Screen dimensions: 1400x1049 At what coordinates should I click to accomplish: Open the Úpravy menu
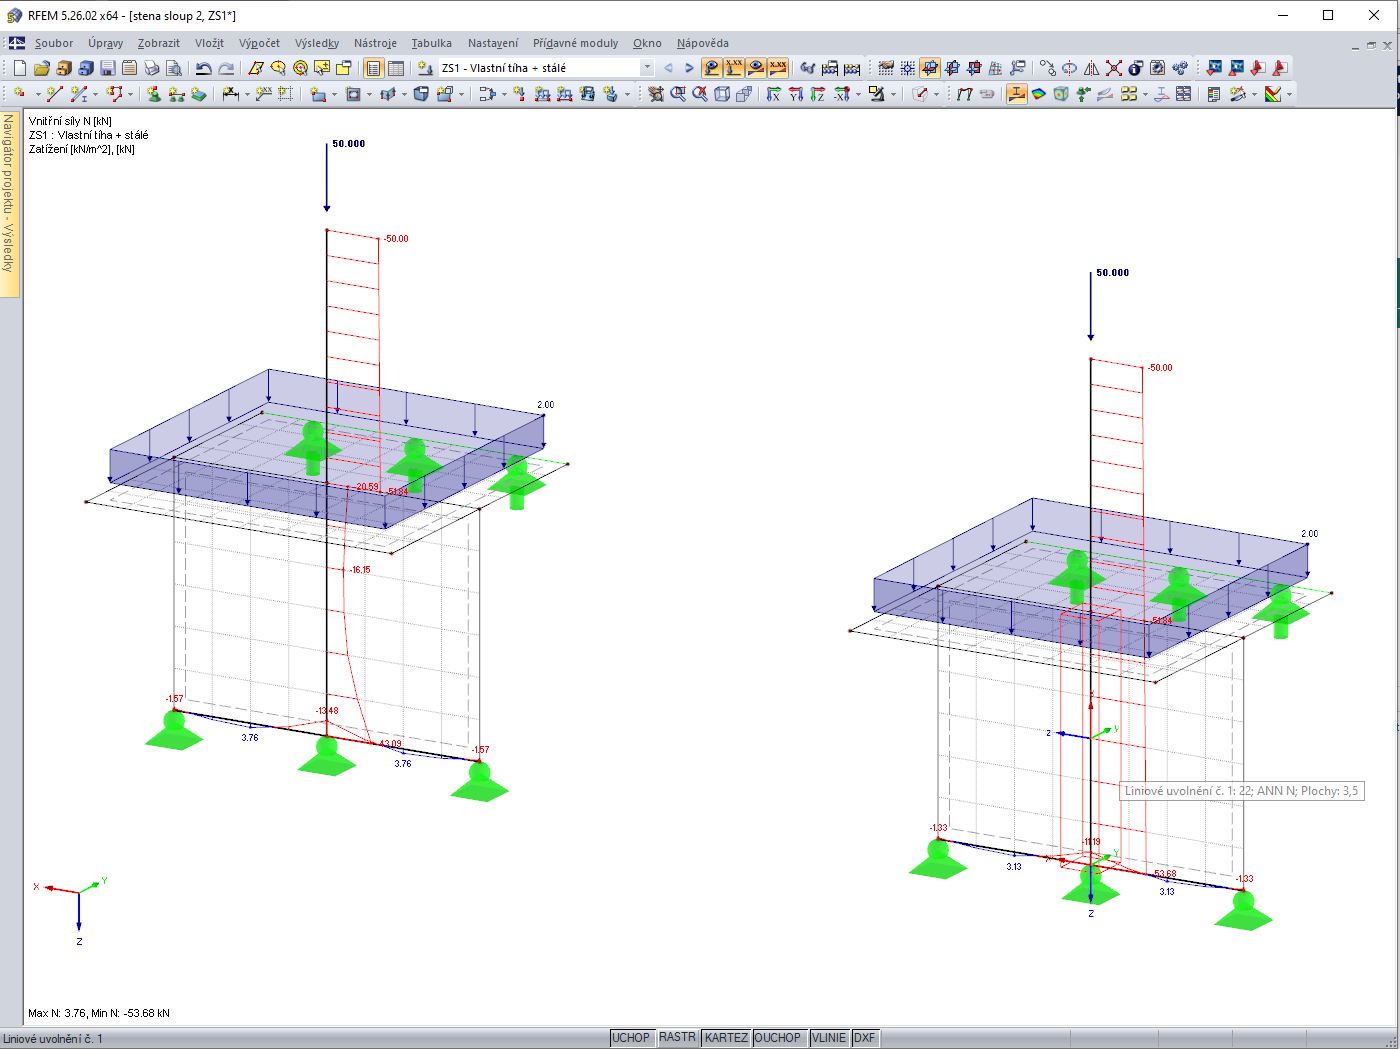coord(105,43)
